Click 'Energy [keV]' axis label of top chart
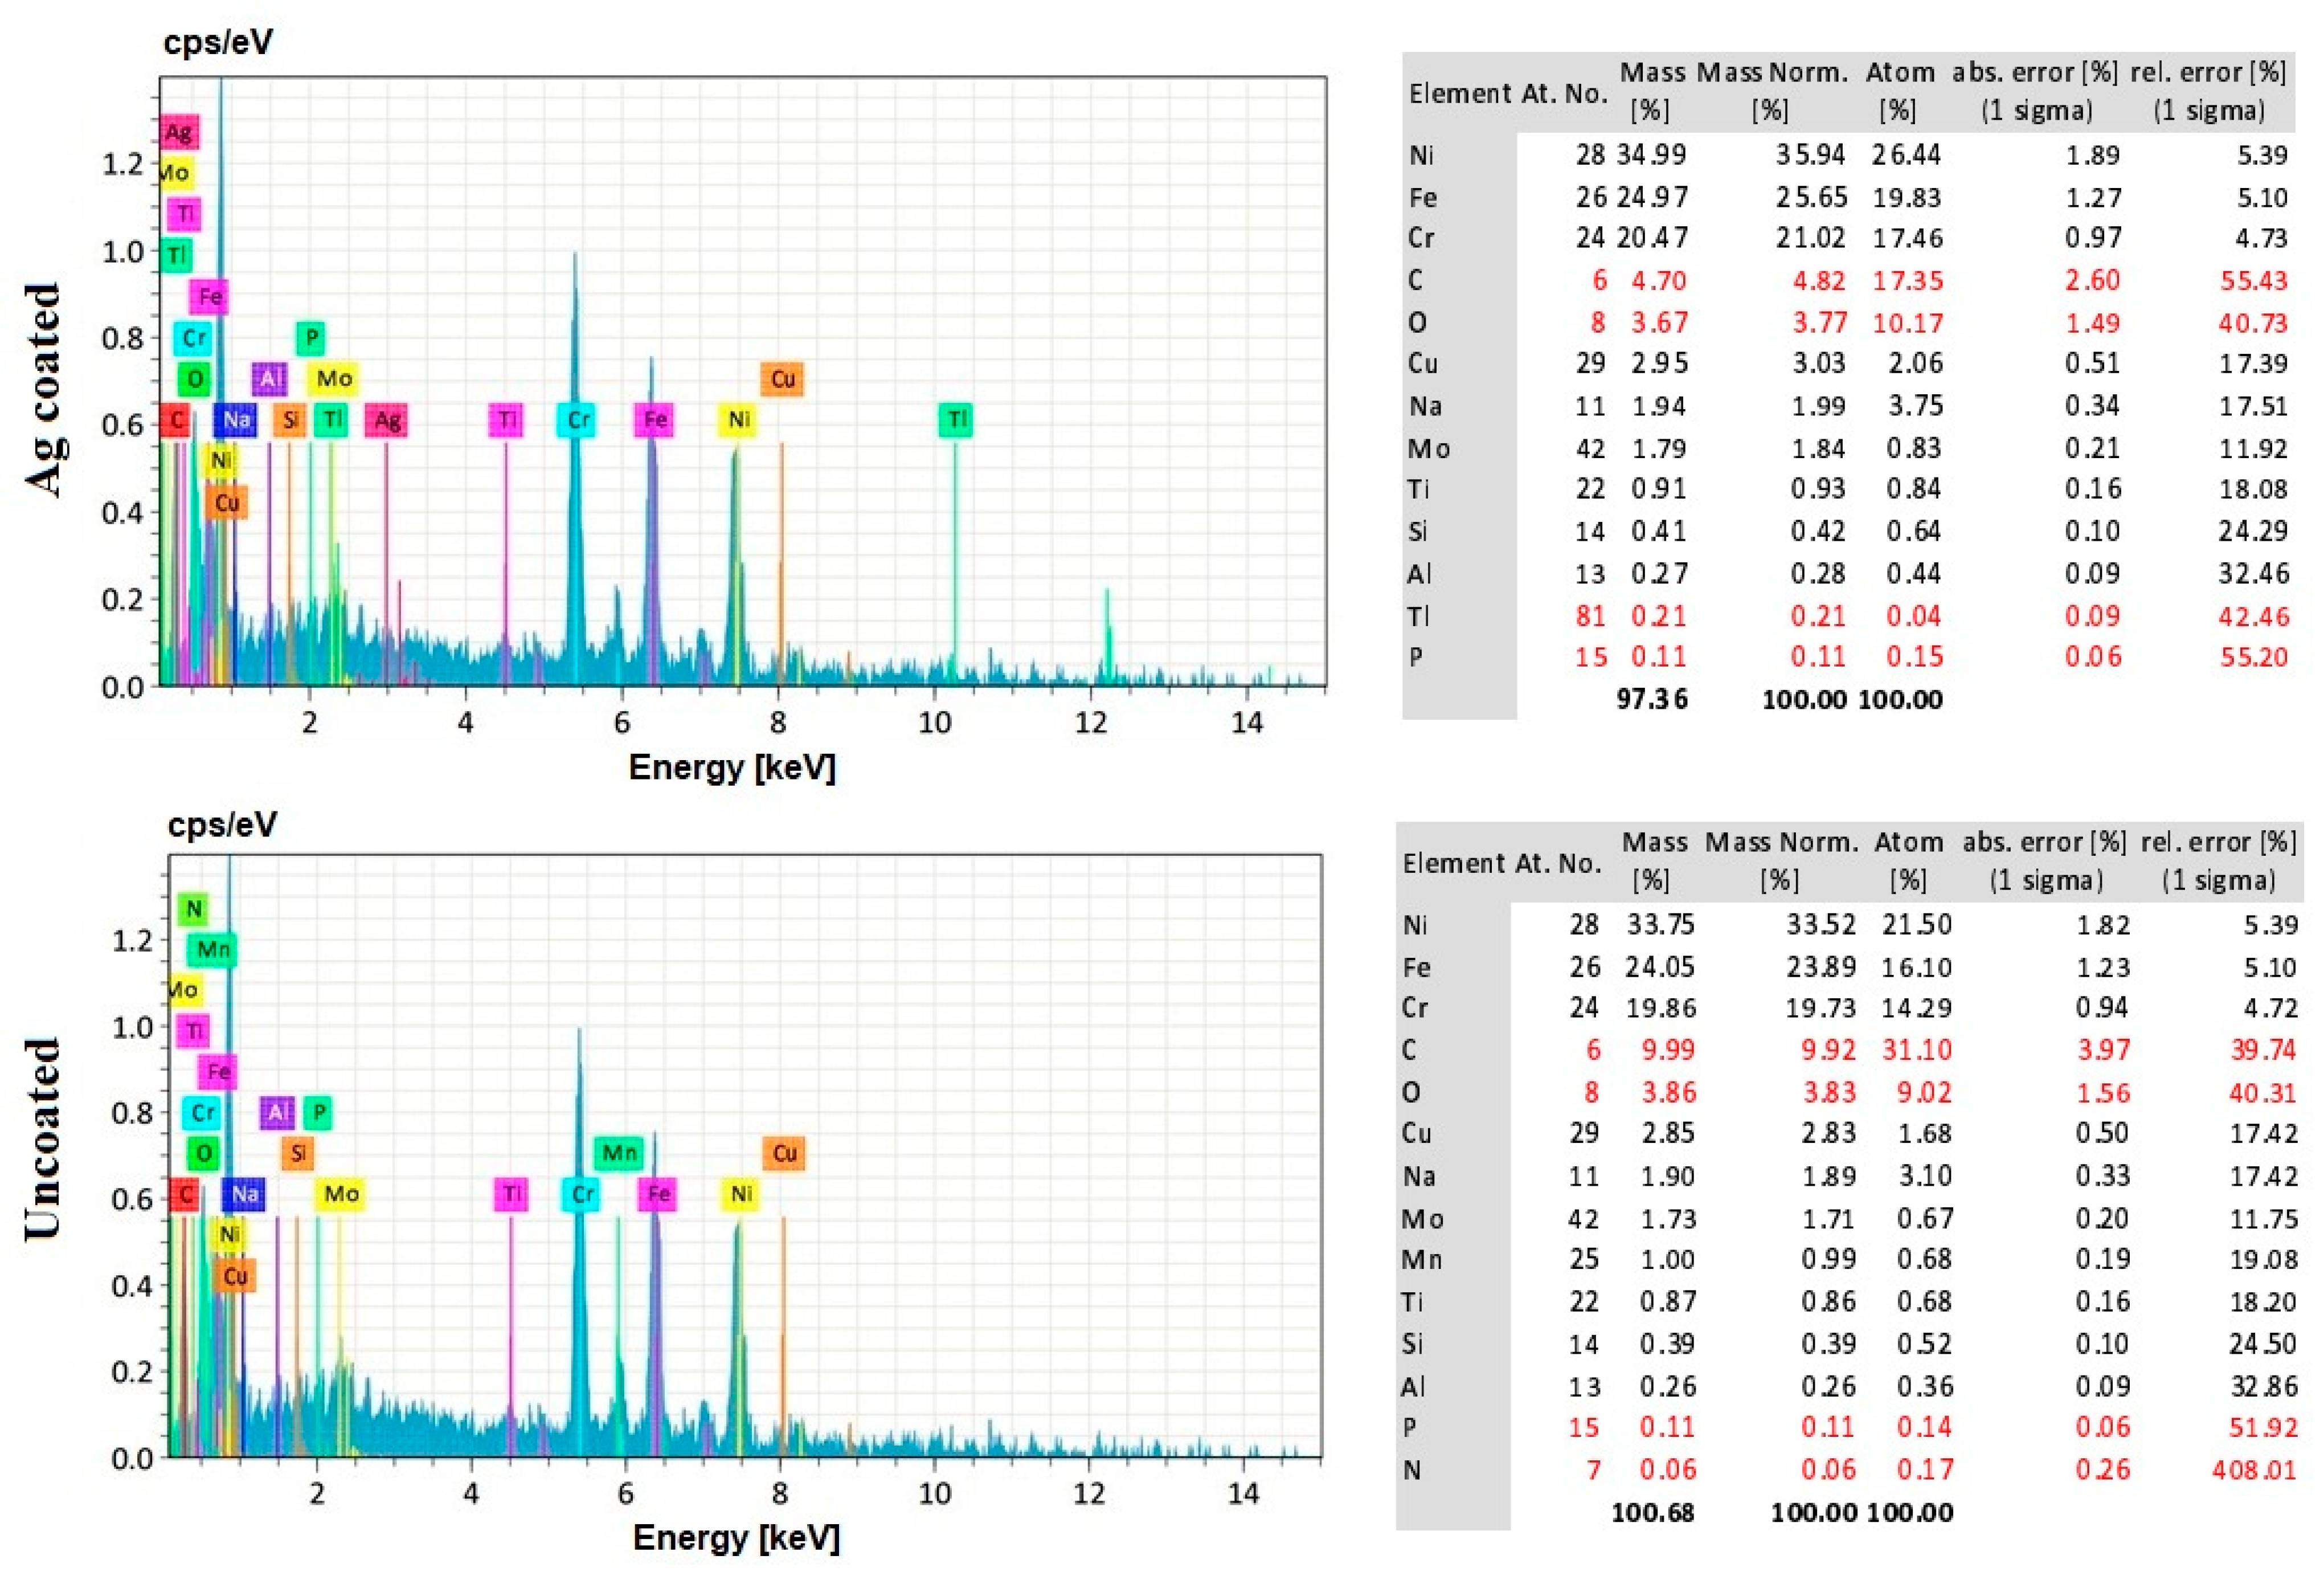The height and width of the screenshot is (1584, 2324). (732, 768)
